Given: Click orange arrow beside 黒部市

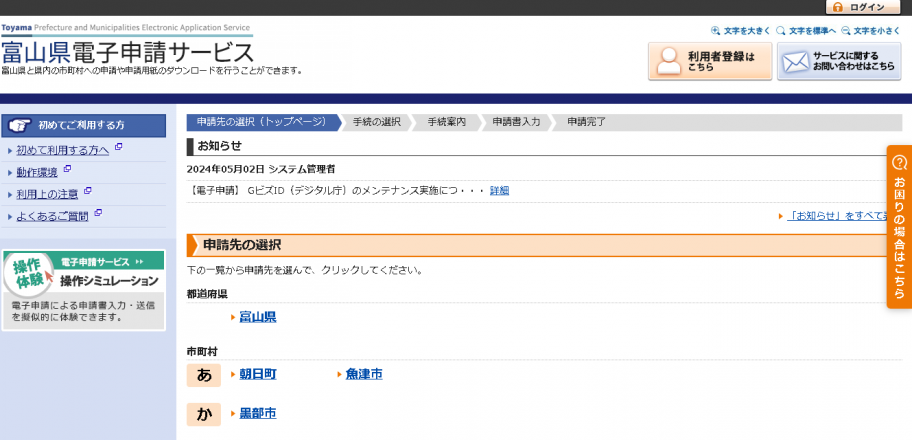Looking at the screenshot, I should (233, 413).
